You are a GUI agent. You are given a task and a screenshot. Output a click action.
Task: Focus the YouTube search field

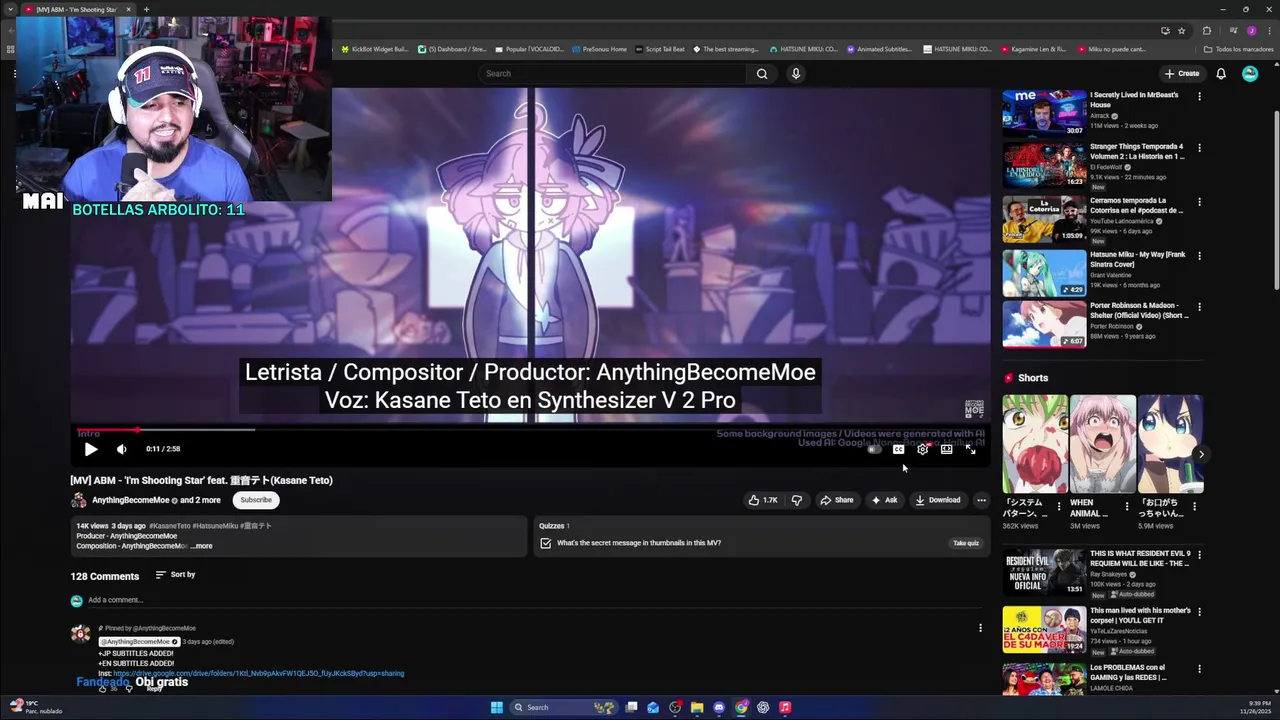pyautogui.click(x=612, y=73)
